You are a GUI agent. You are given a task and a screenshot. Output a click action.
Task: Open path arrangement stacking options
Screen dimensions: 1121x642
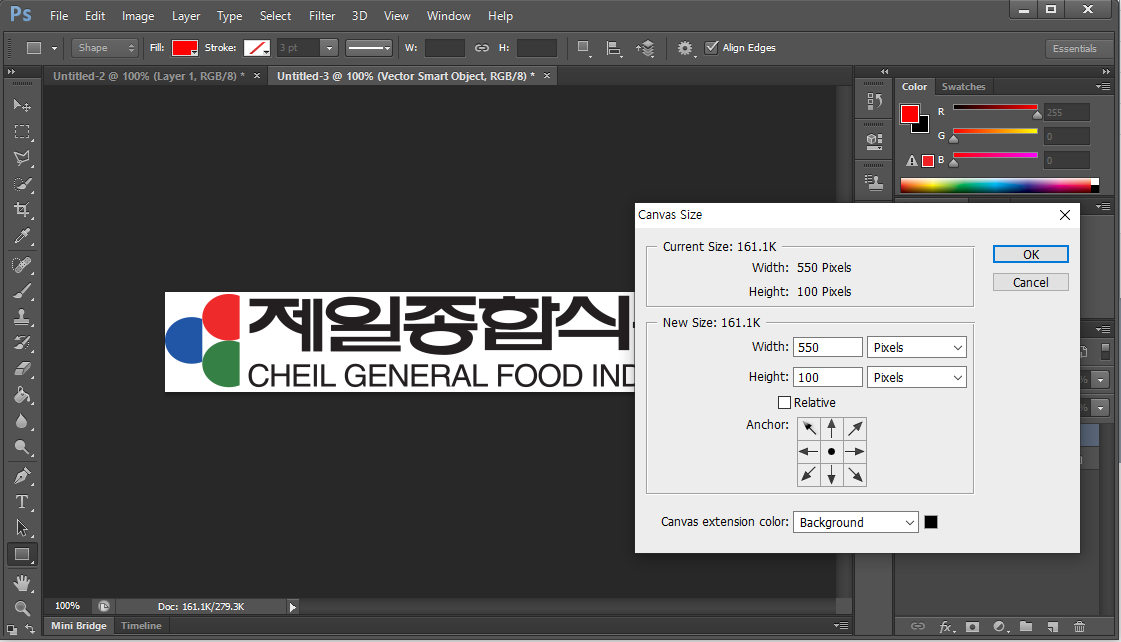[x=645, y=48]
